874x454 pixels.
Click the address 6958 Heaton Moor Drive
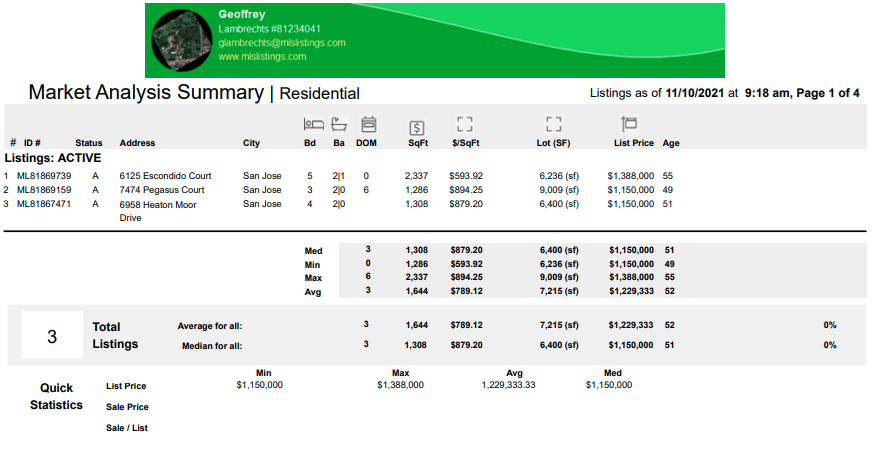click(158, 211)
